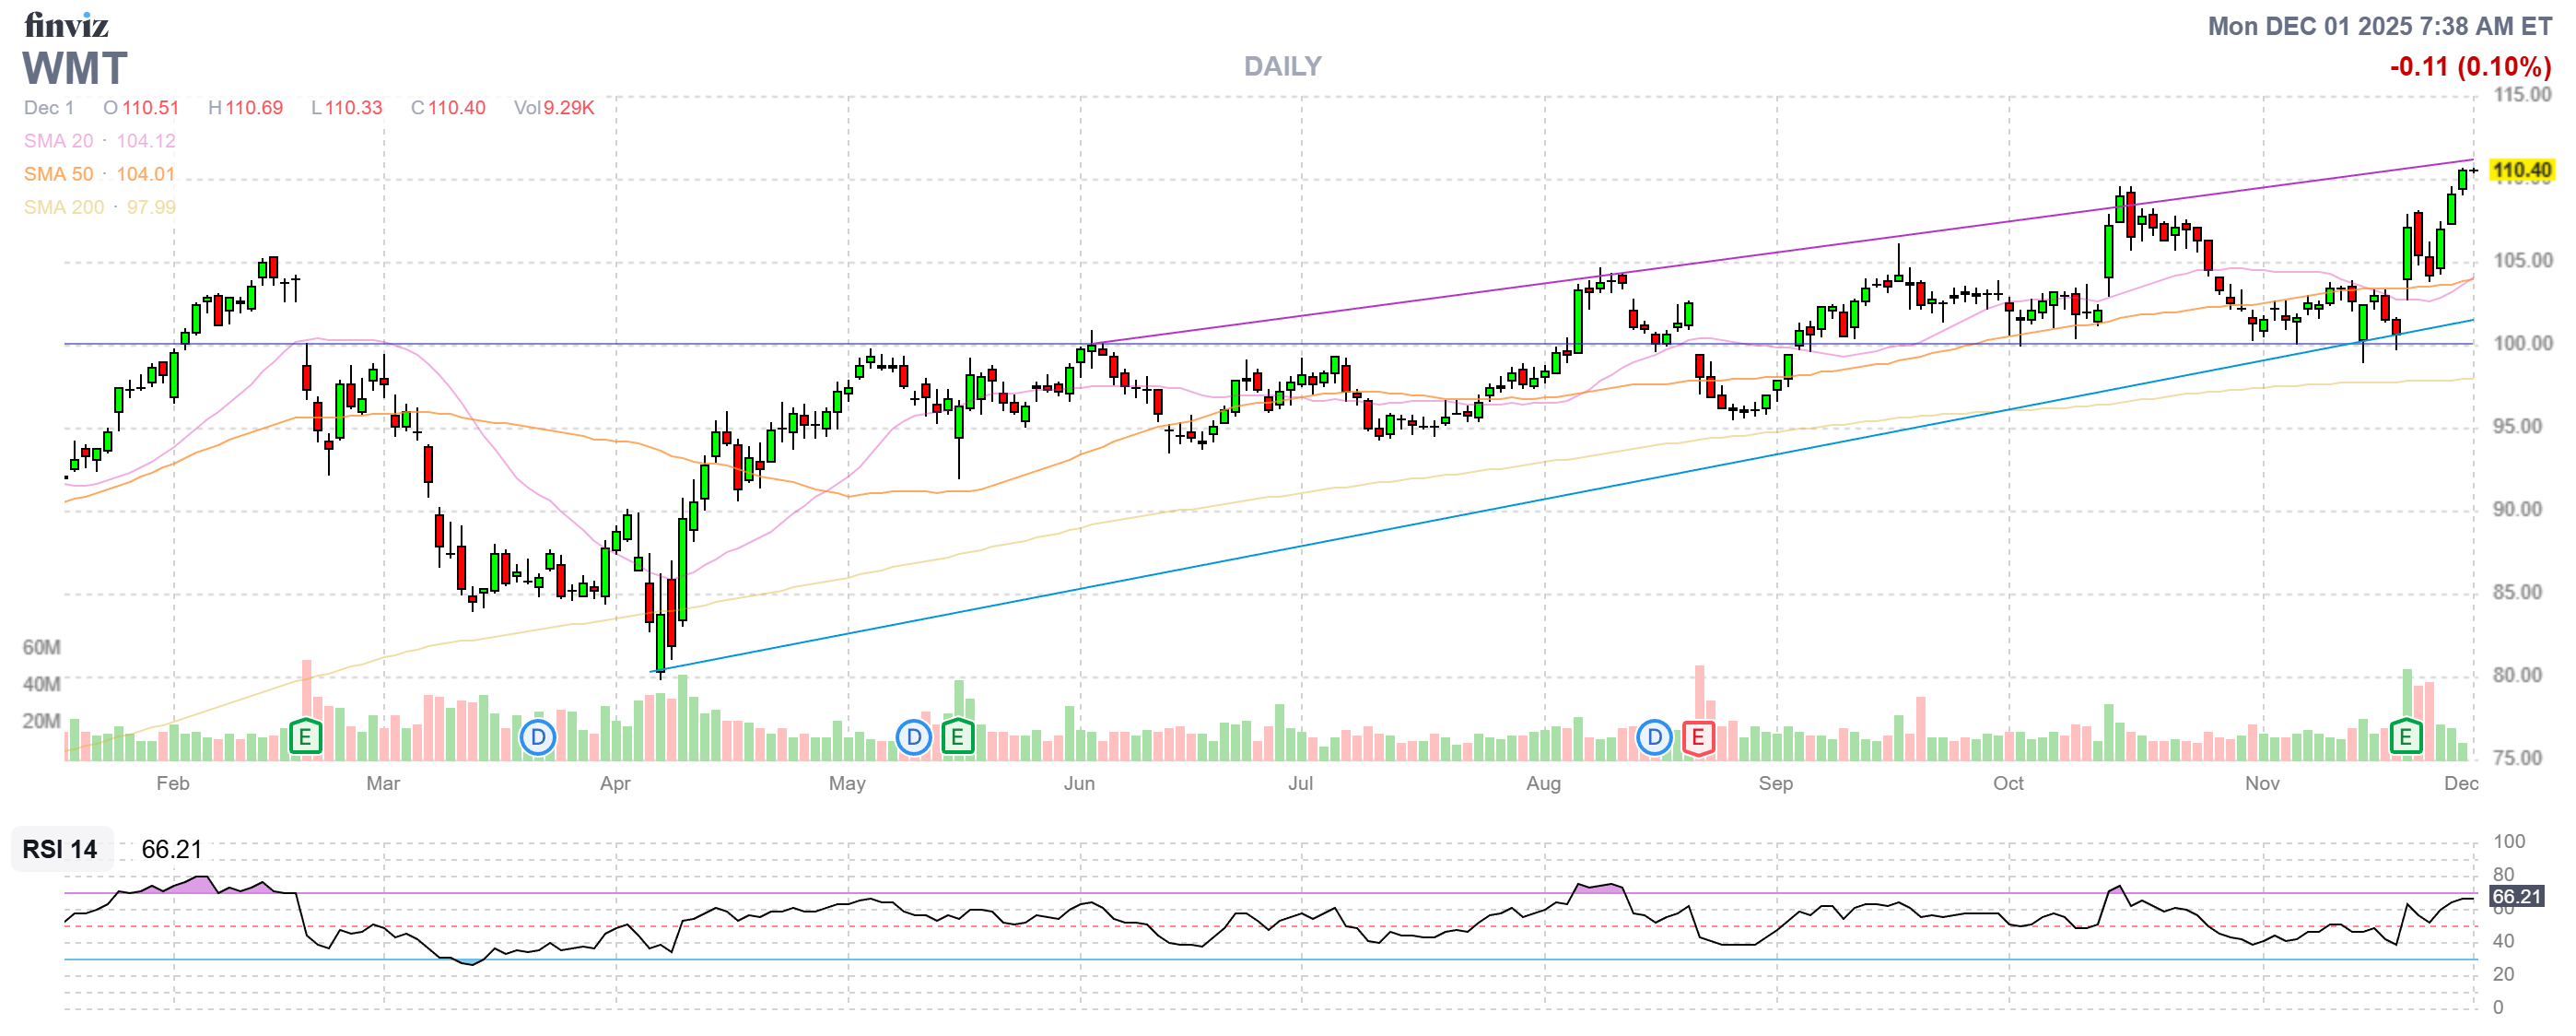Click the yellow 110.40 current price tag
This screenshot has height=1036, width=2576.
2520,170
